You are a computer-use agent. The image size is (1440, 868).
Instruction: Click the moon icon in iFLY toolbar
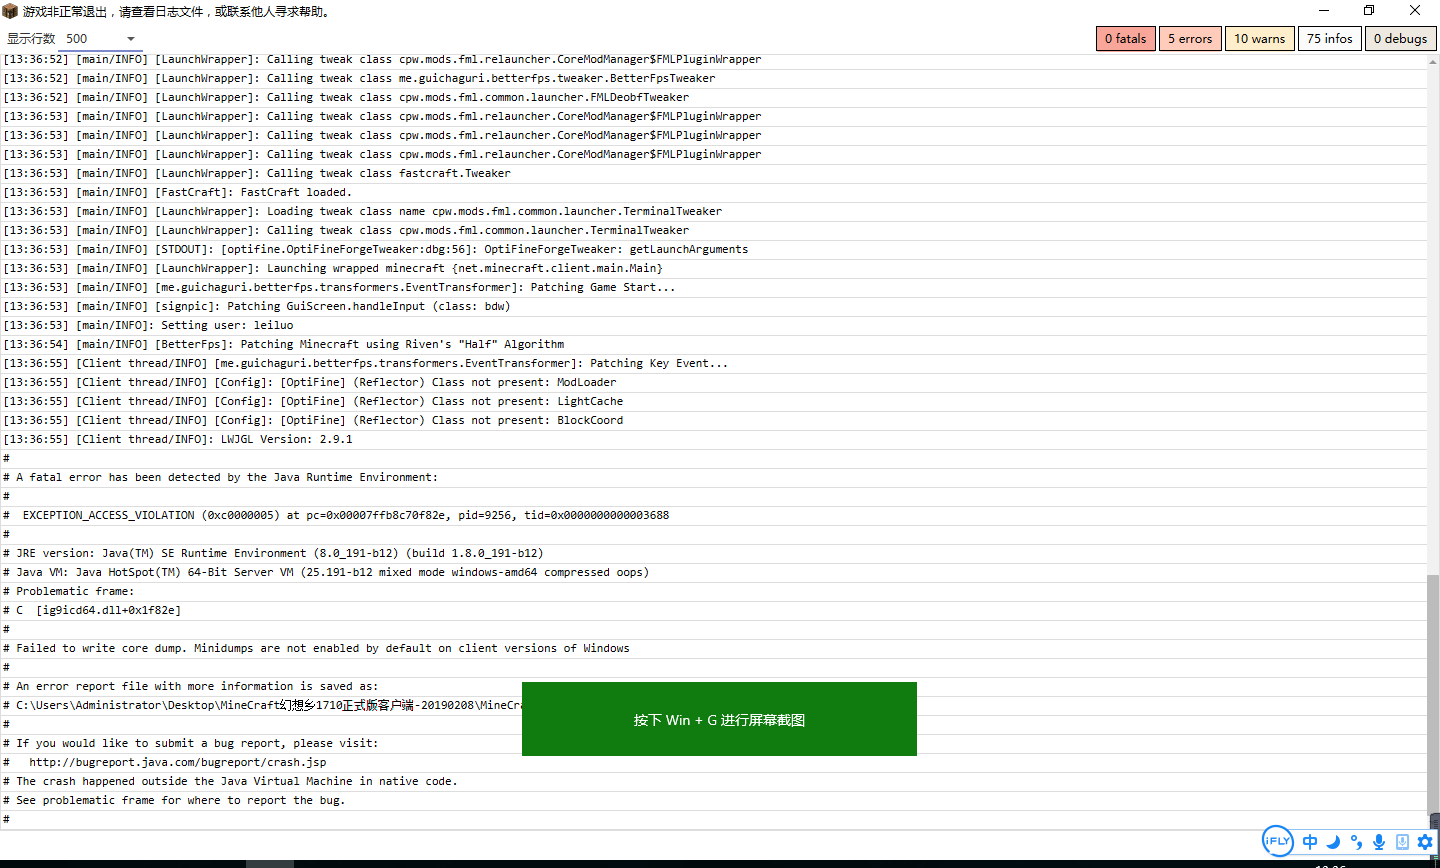[1333, 842]
